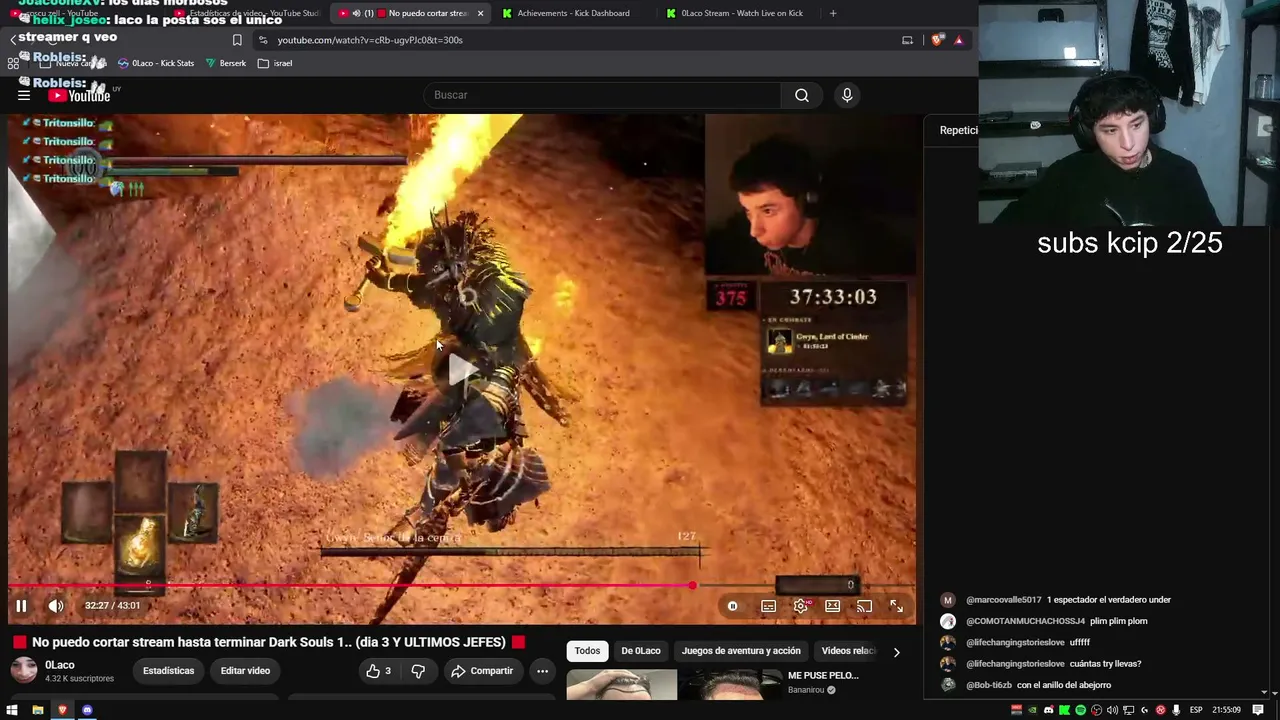Select the Todos filter chip
This screenshot has height=720, width=1280.
click(587, 651)
